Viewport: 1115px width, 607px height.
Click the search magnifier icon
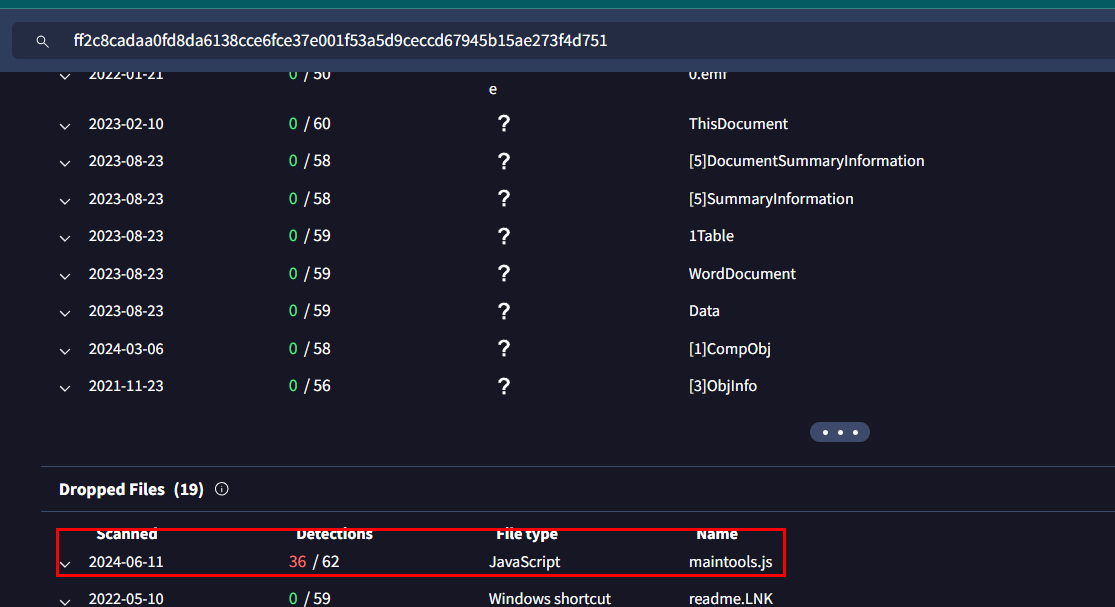[x=42, y=41]
